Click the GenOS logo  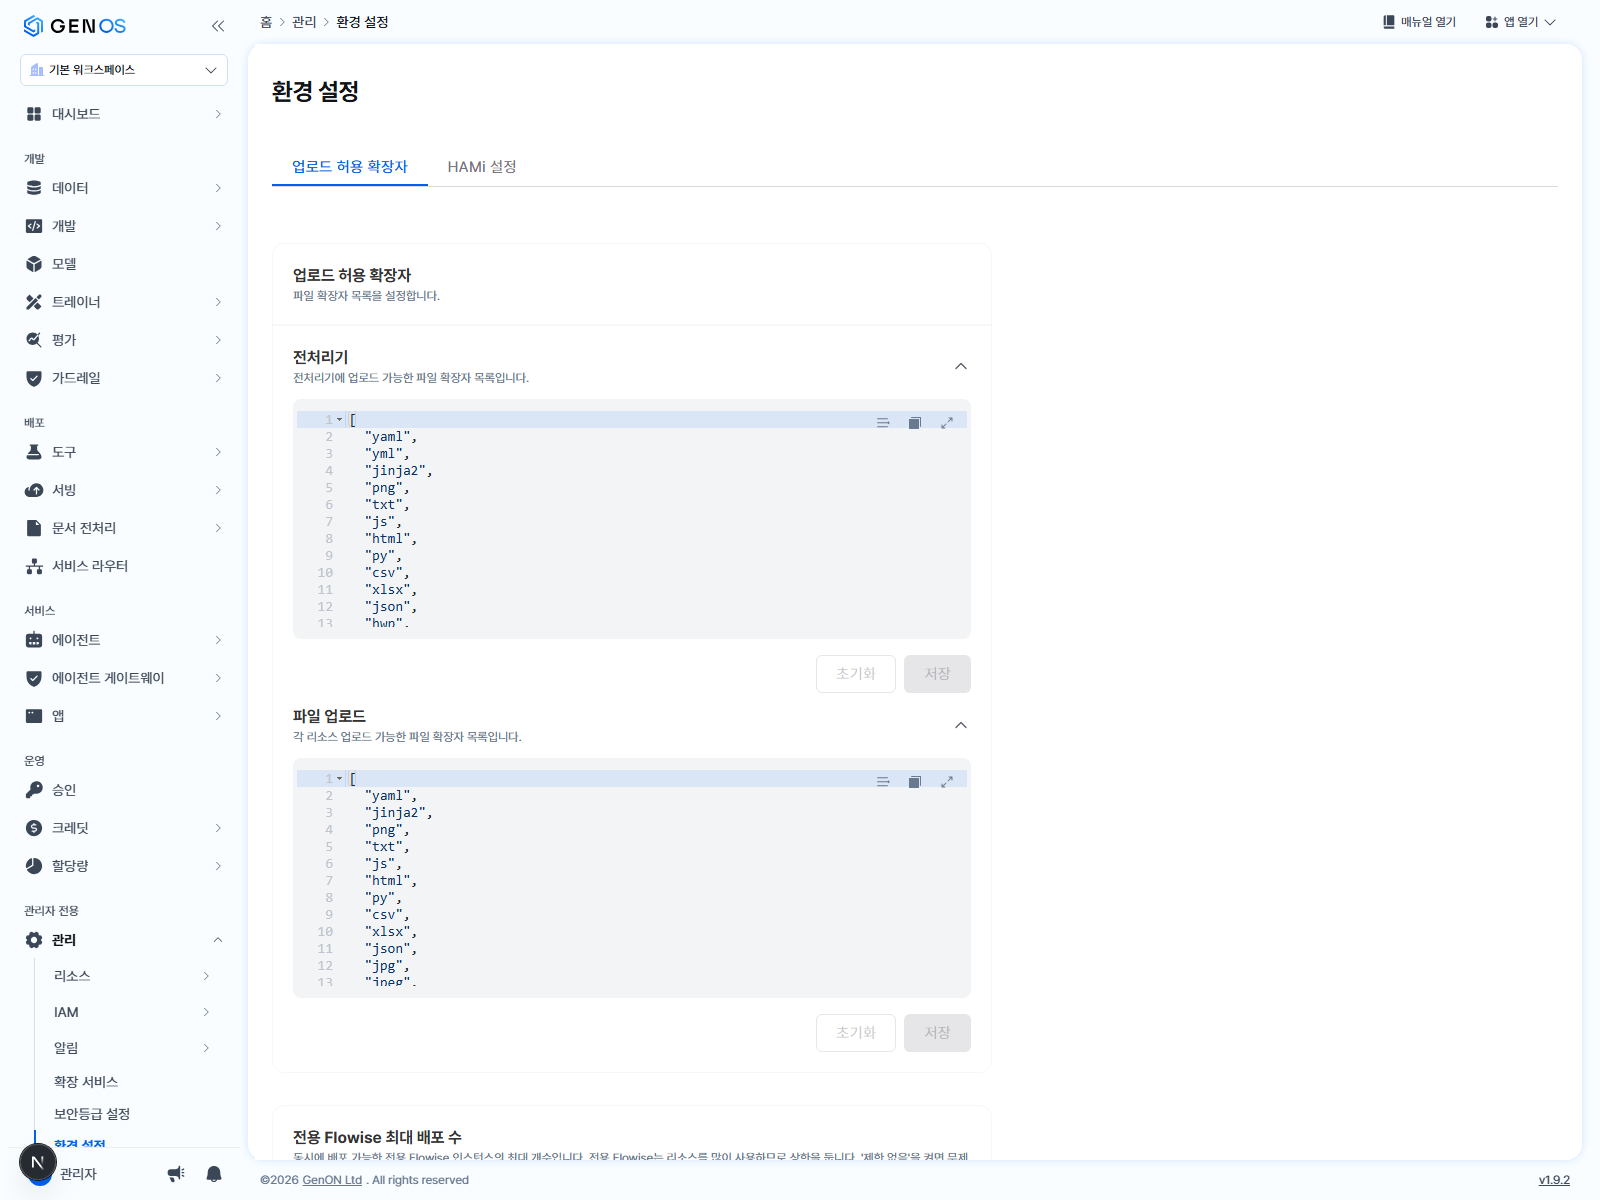click(75, 26)
